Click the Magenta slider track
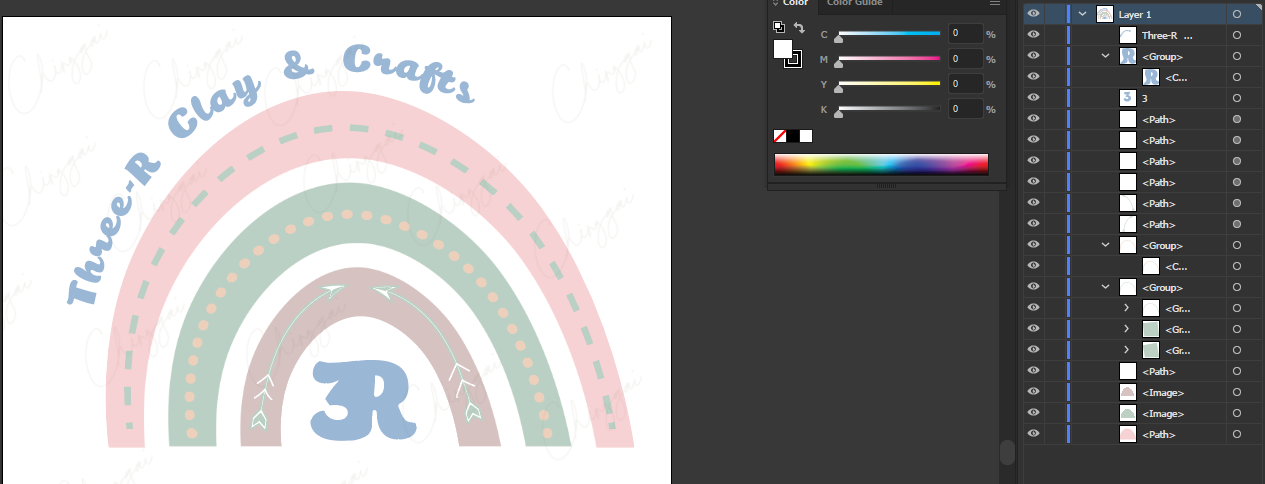This screenshot has height=484, width=1265. pos(888,59)
